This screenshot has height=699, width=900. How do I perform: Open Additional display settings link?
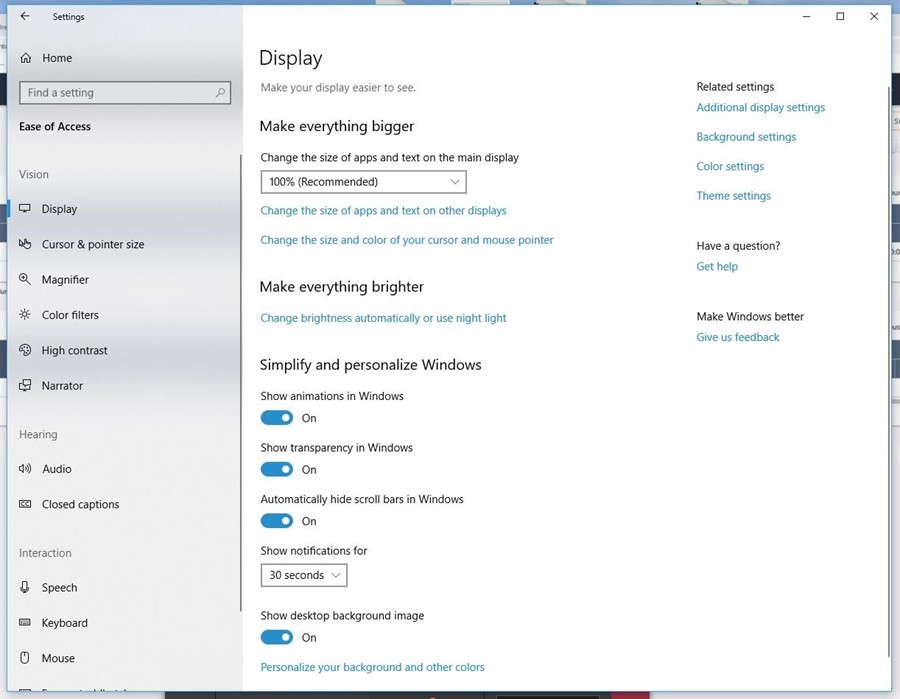click(x=761, y=107)
